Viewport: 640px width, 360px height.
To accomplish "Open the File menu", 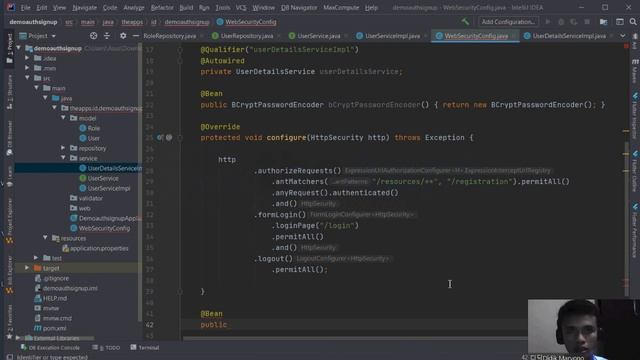I will [x=25, y=7].
